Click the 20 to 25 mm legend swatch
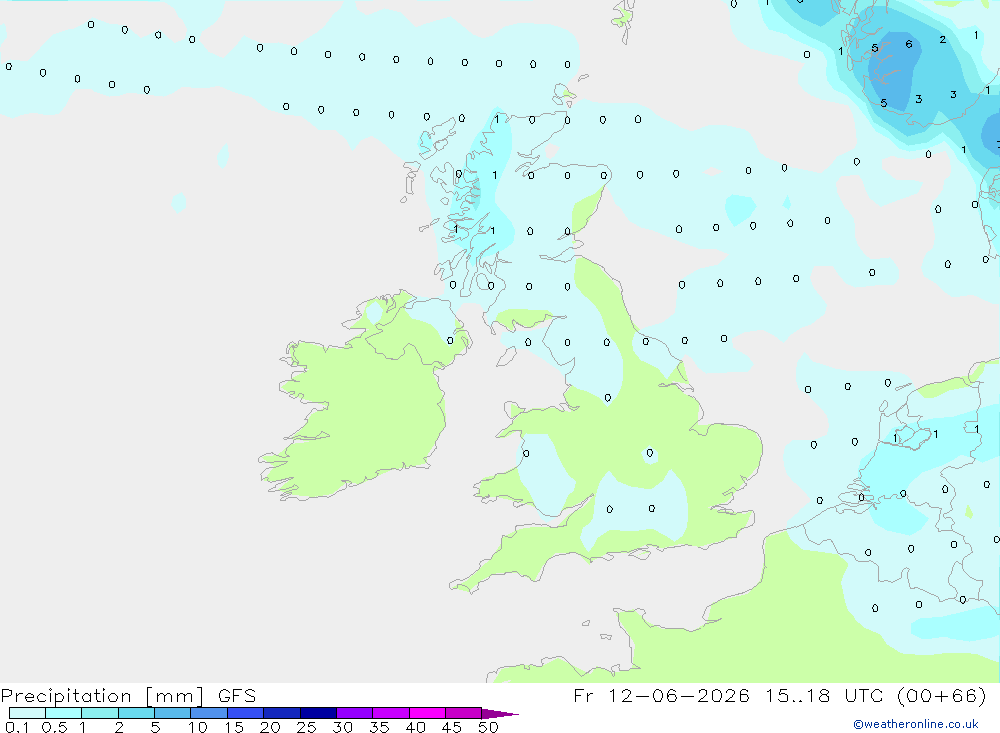Screen dimensions: 1000x733 tap(282, 713)
